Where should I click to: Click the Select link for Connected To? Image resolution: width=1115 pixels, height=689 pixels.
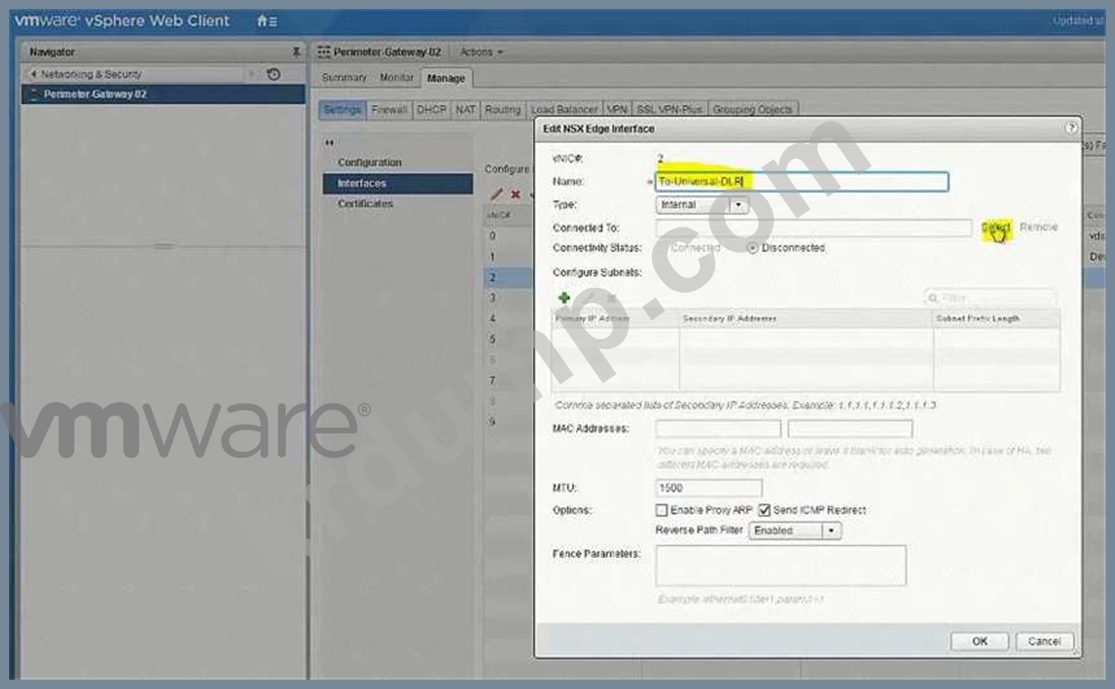click(x=995, y=228)
